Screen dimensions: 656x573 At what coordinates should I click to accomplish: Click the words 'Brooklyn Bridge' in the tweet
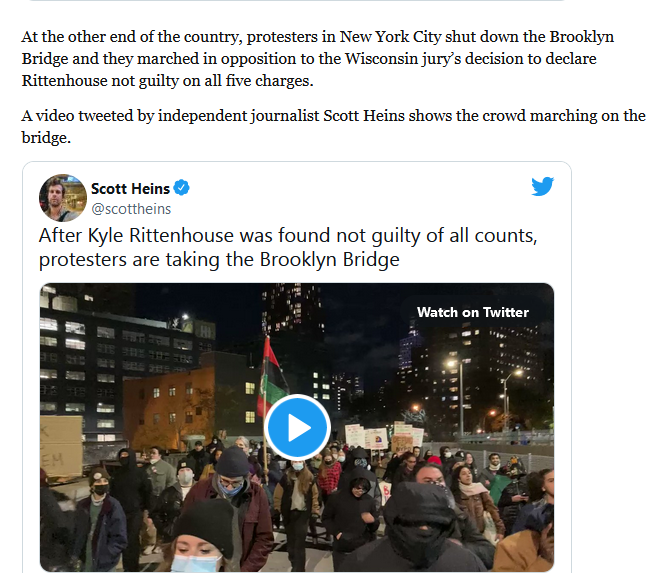coord(330,259)
